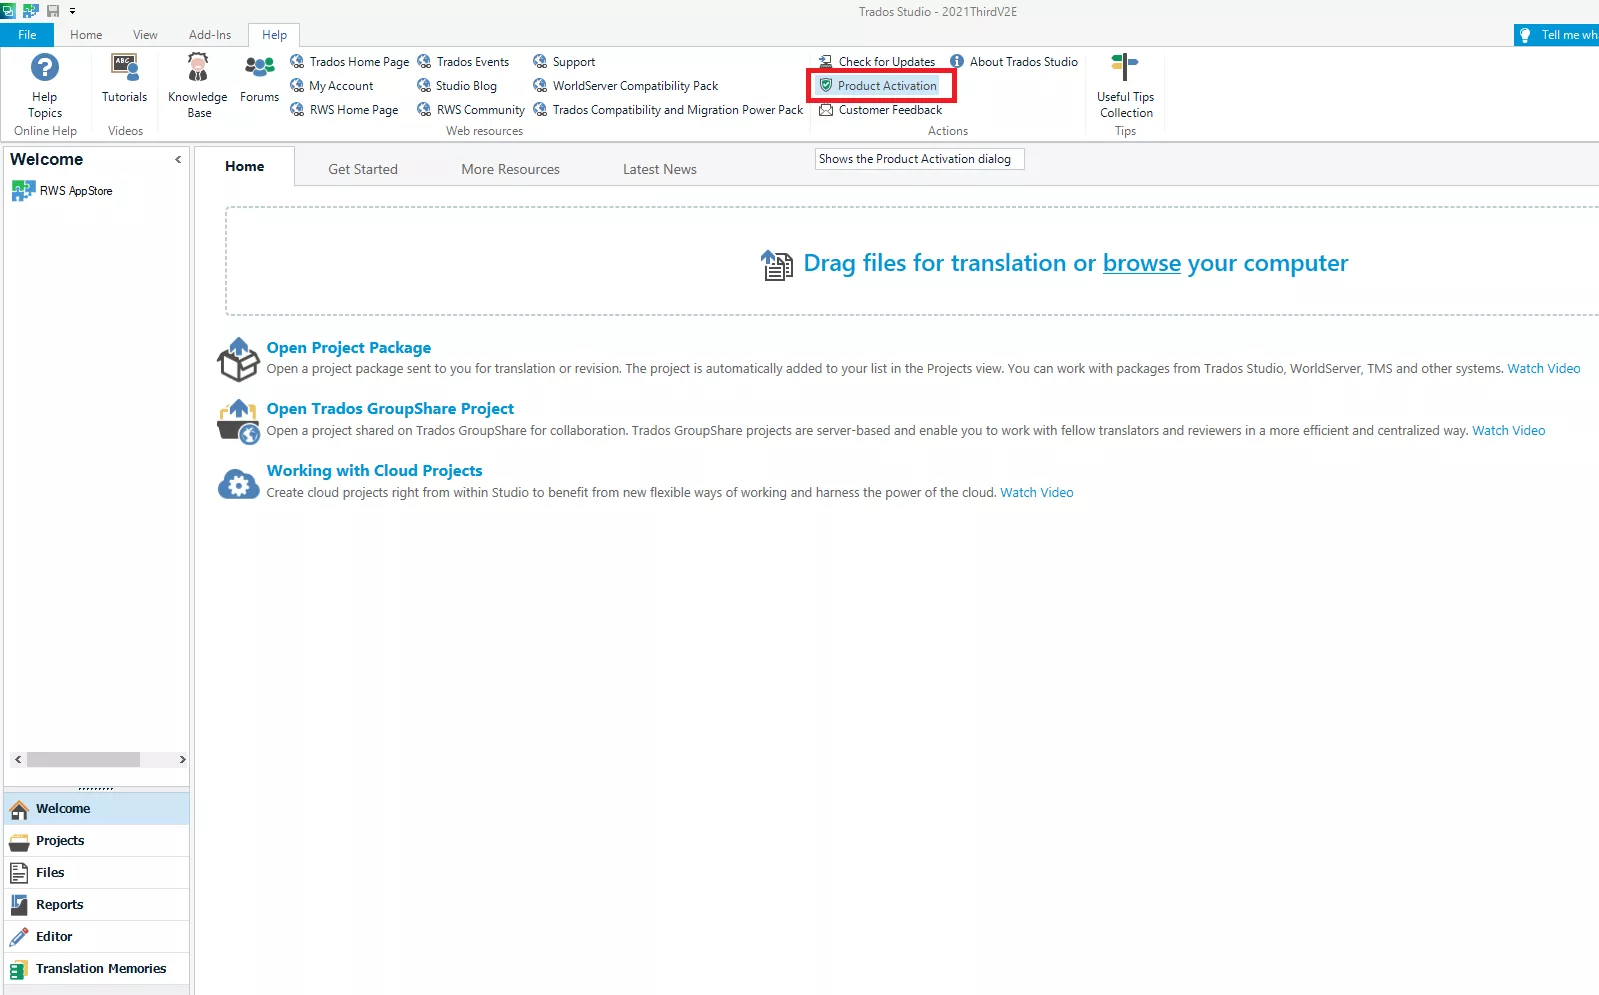Screen dimensions: 1599x995
Task: Switch to the View ribbon tab
Action: [x=145, y=35]
